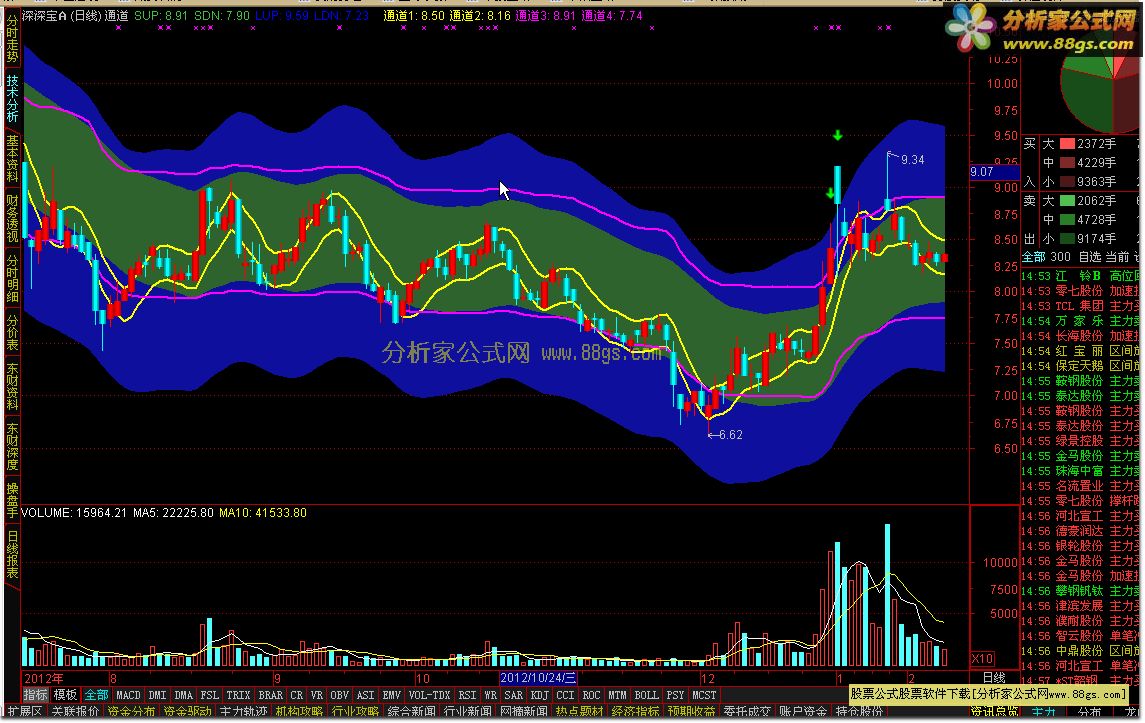
Task: Open the 机构攻略 bottom tab
Action: (299, 711)
